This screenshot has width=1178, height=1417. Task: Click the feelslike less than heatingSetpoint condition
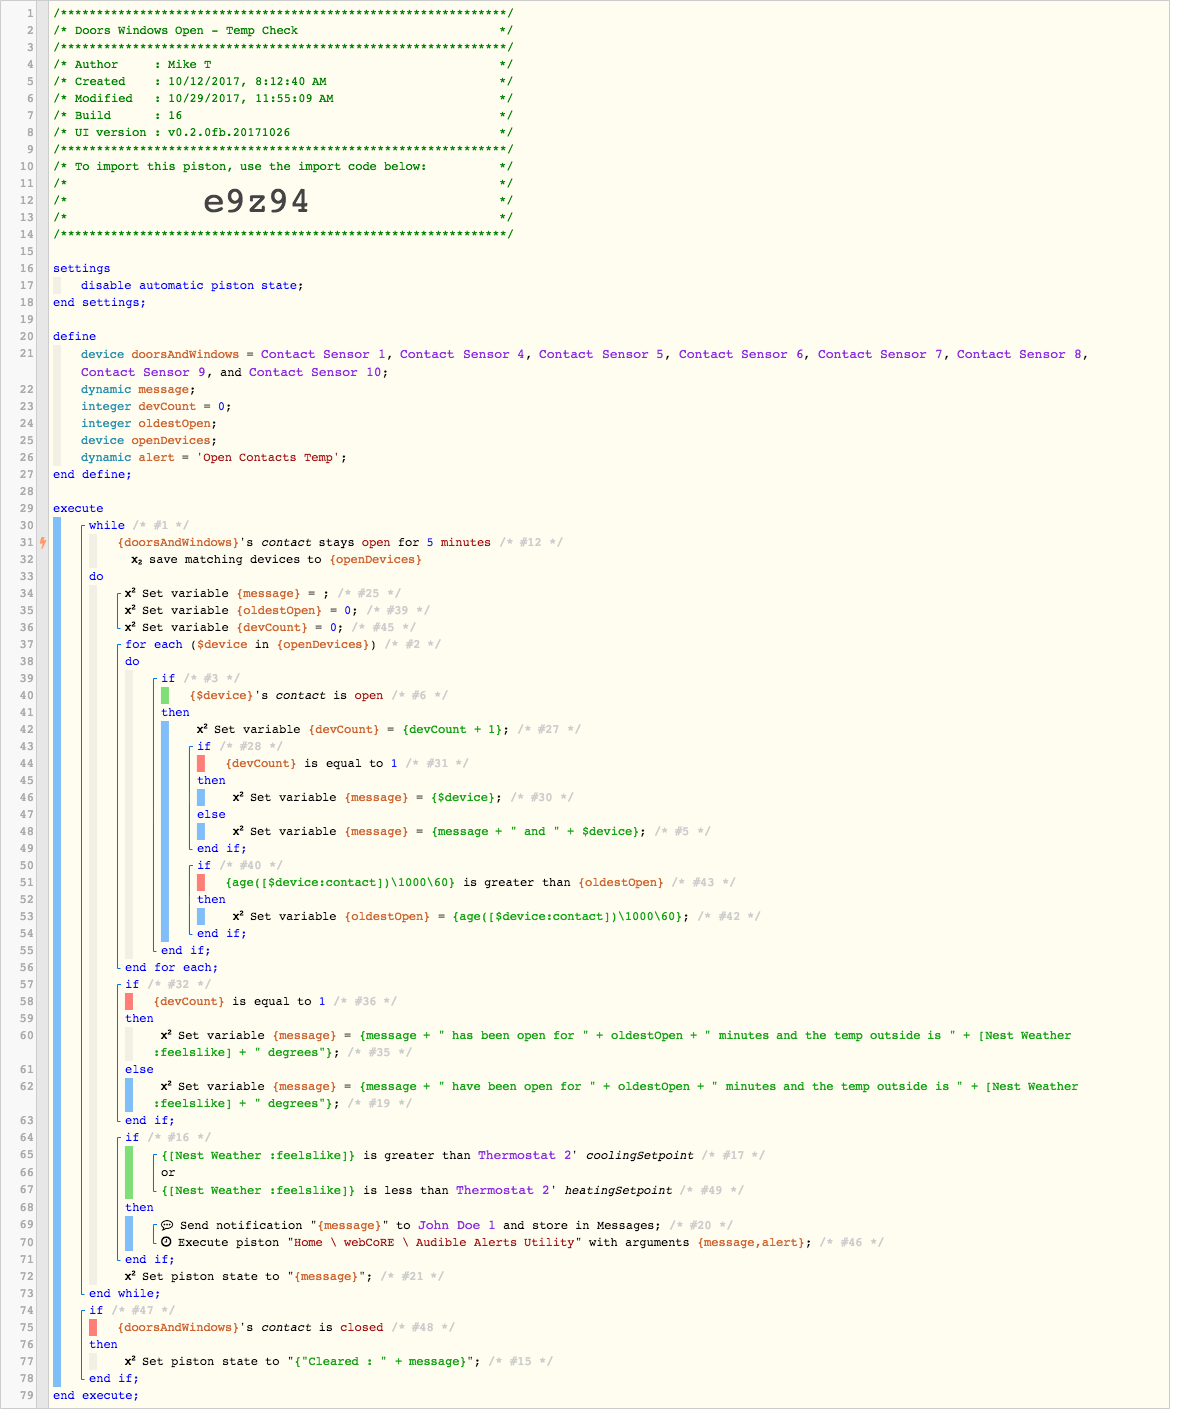tap(416, 1190)
